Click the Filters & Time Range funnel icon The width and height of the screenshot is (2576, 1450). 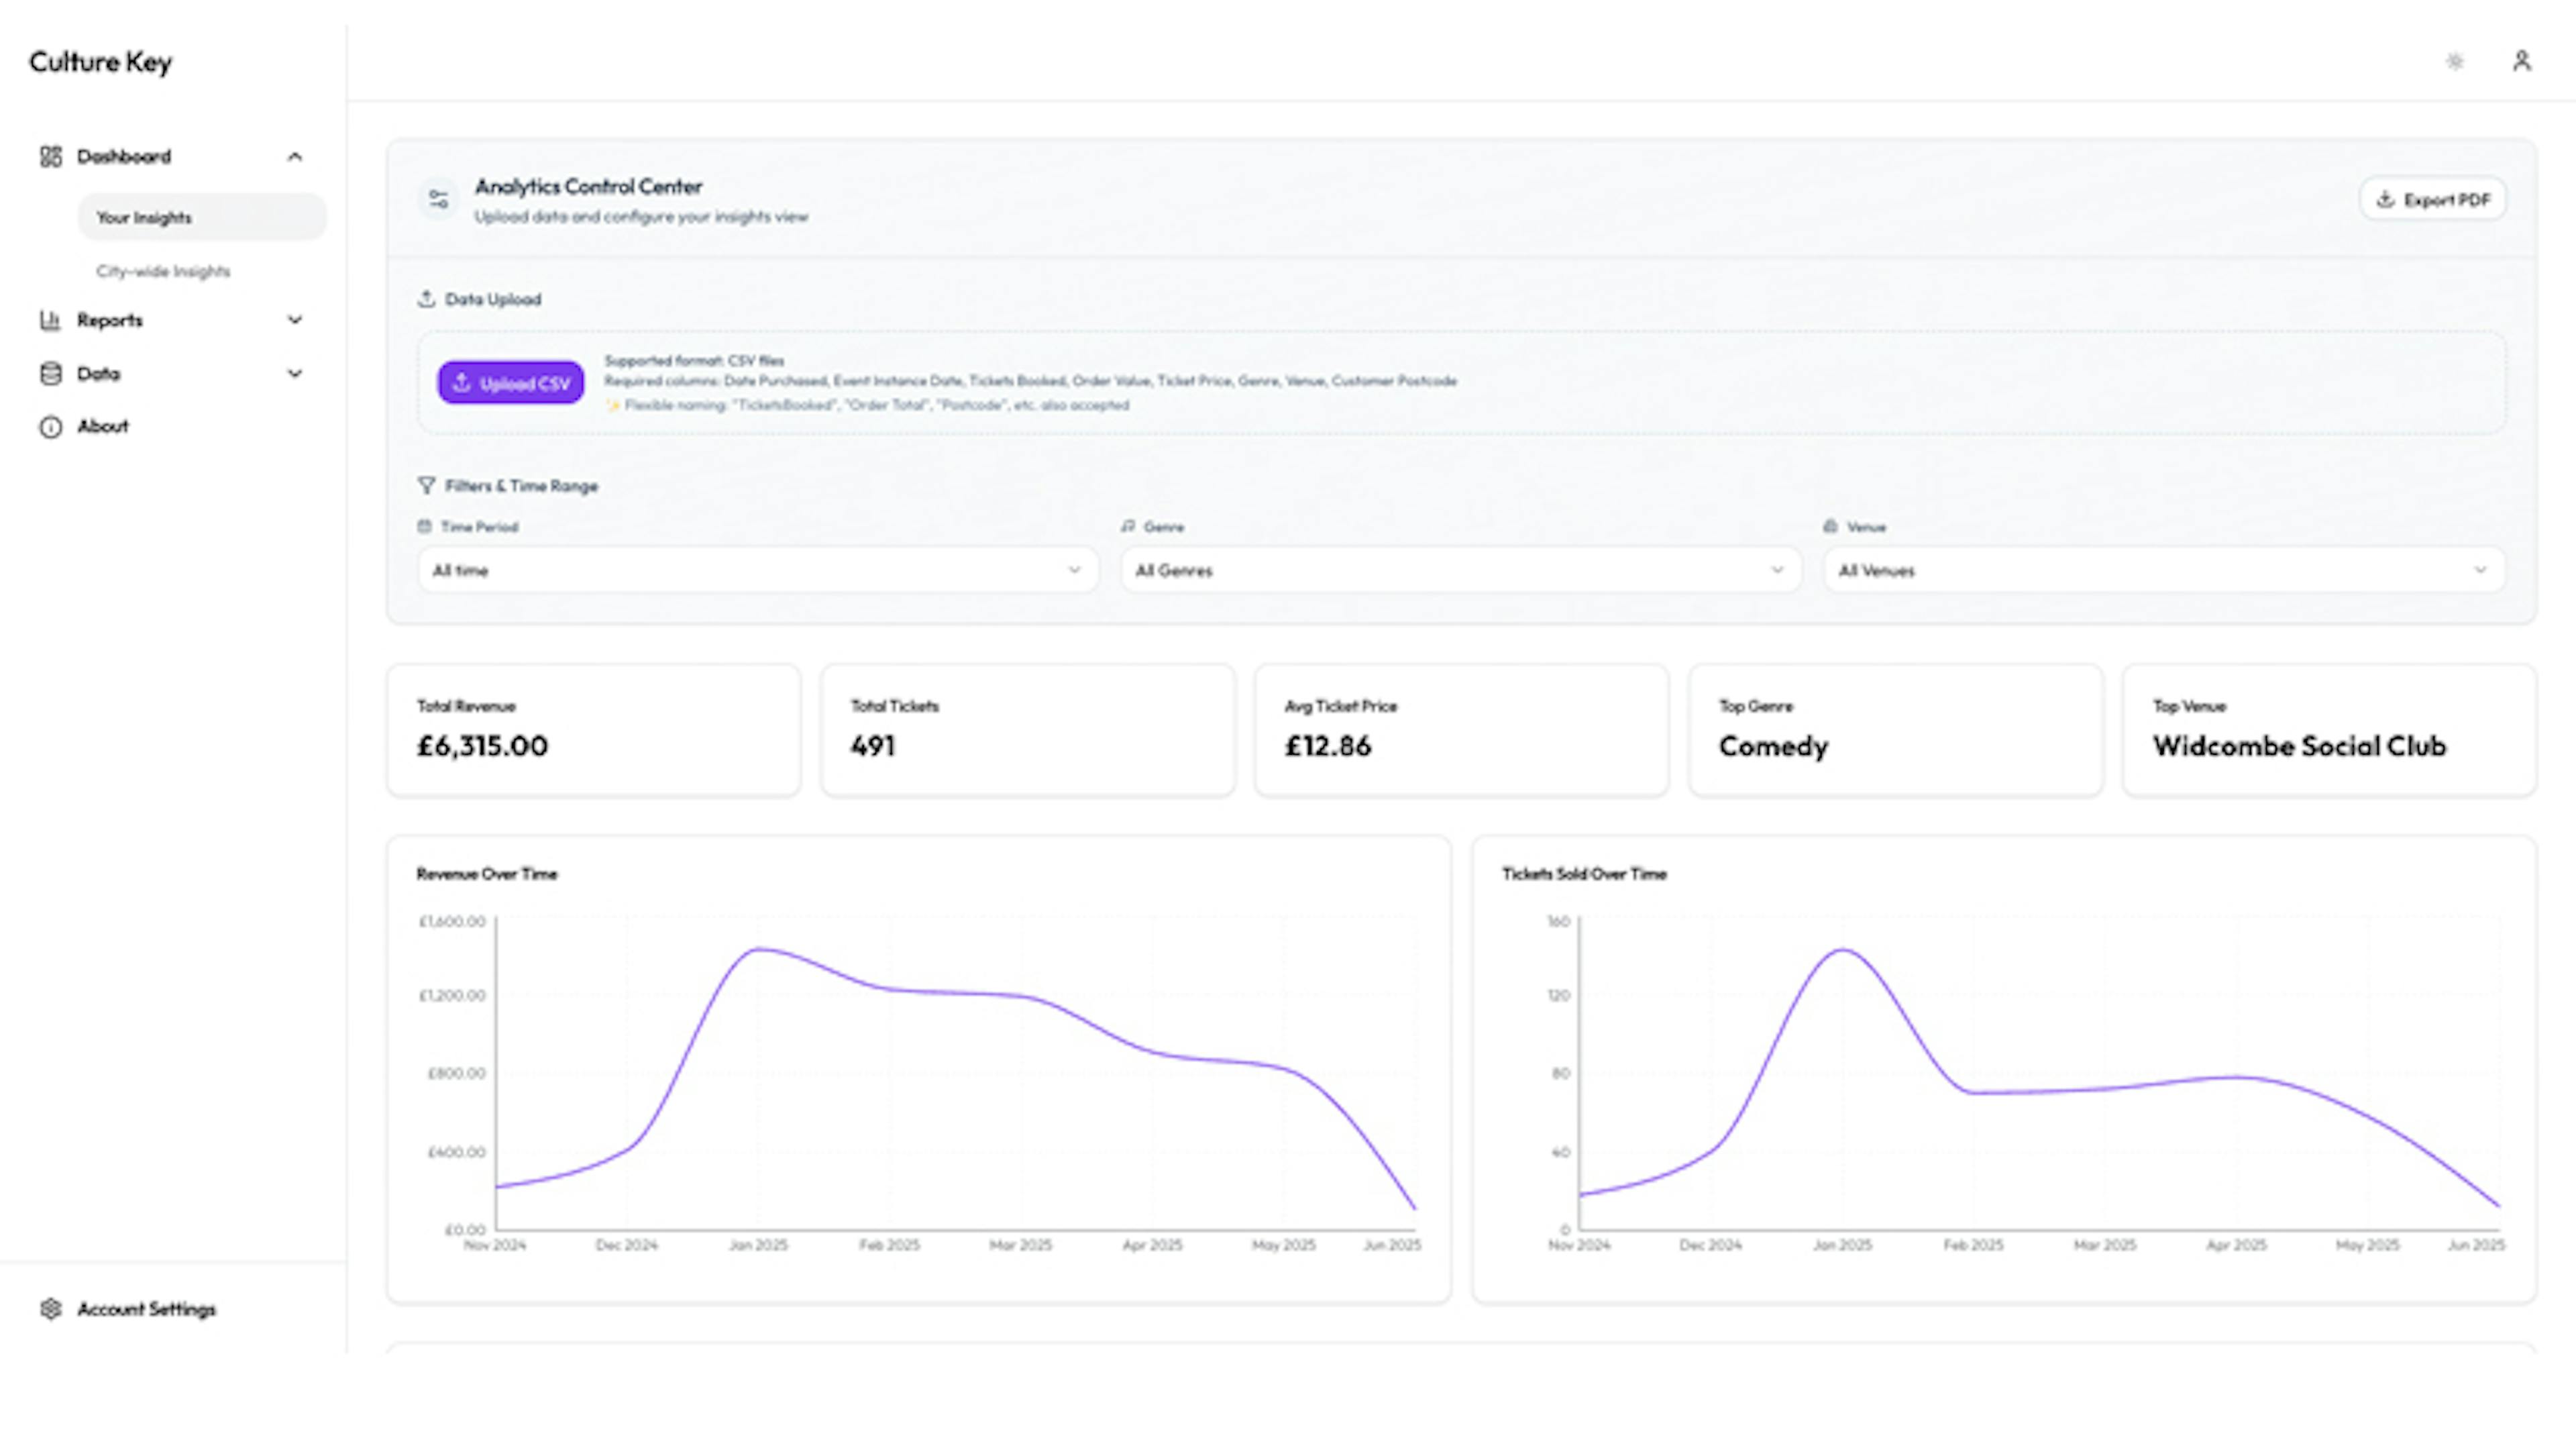(x=426, y=486)
